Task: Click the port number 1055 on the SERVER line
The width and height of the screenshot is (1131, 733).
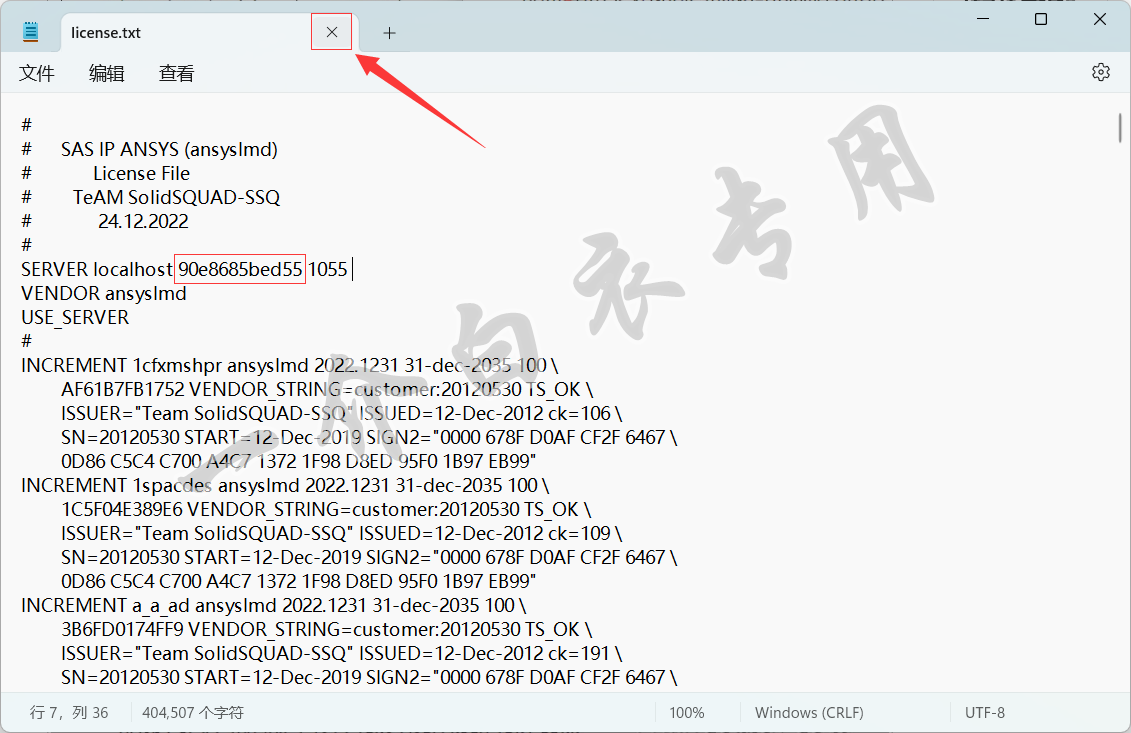Action: click(x=328, y=269)
